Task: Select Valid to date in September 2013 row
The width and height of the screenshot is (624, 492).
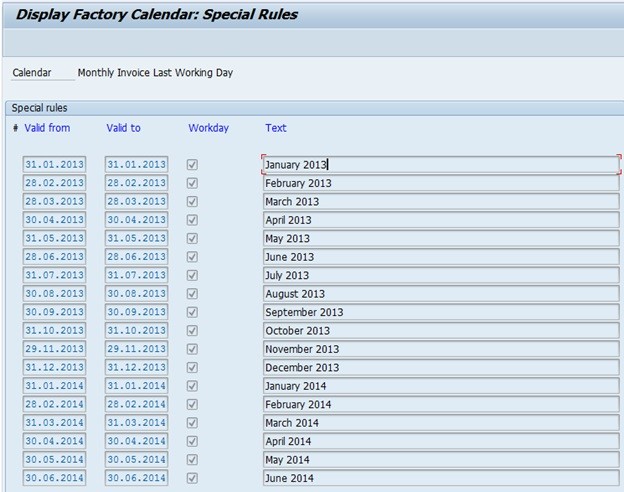Action: tap(136, 312)
